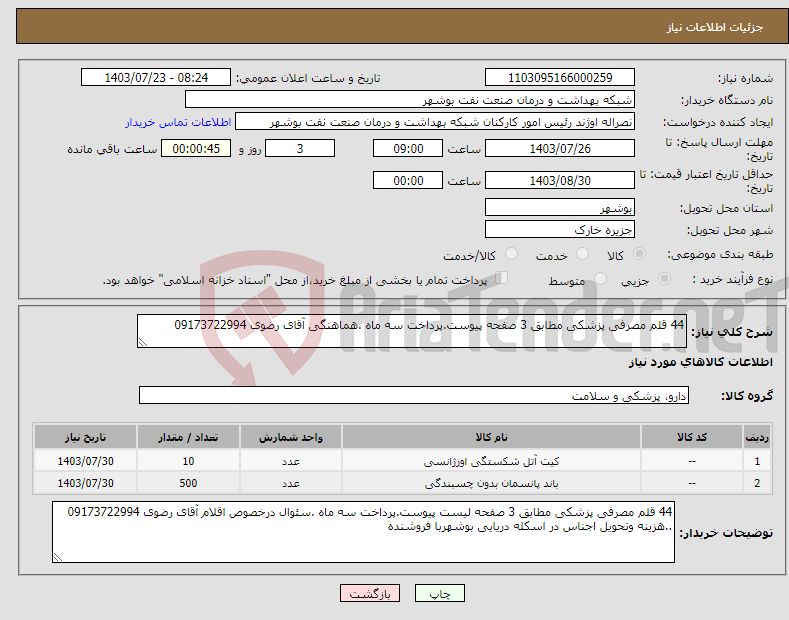Click the announcement date field 1403/07/23 - 08:24

[156, 78]
